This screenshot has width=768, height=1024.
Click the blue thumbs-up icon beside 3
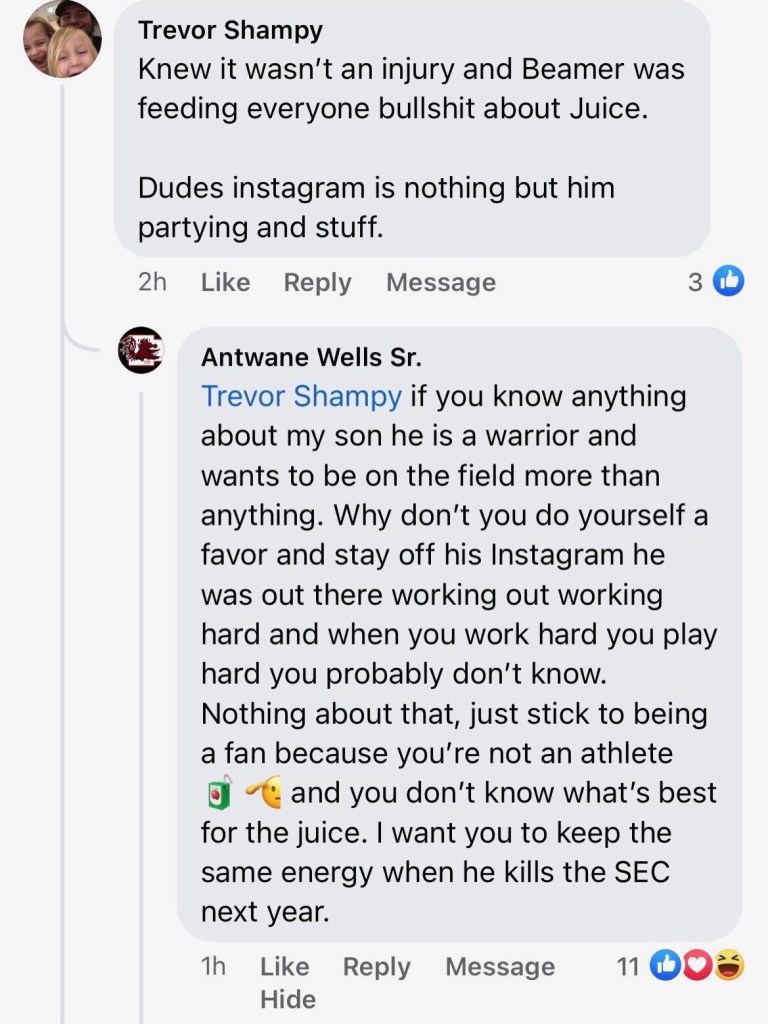[x=730, y=283]
